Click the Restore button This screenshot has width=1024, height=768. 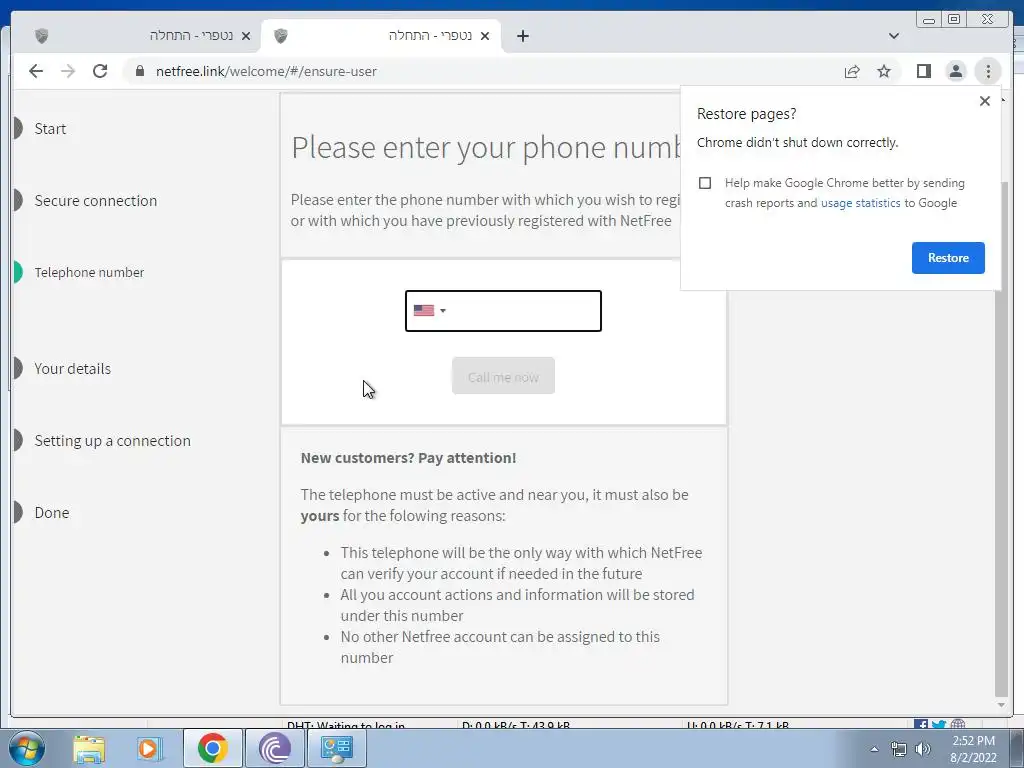948,258
